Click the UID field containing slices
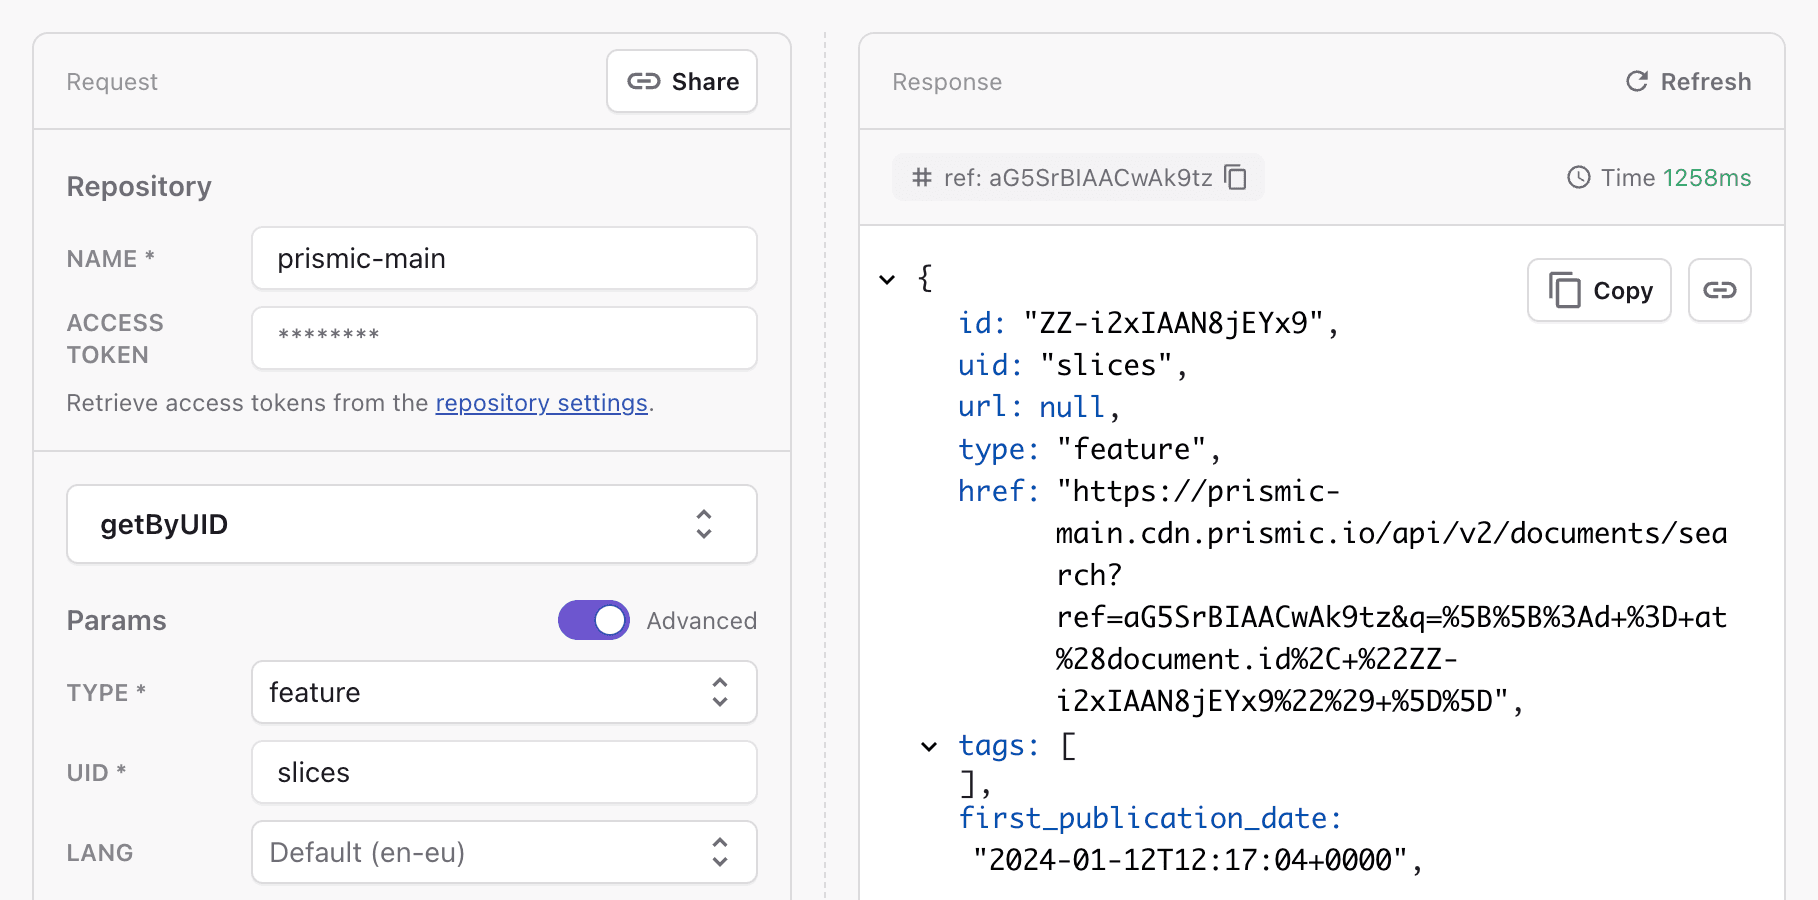Image resolution: width=1818 pixels, height=900 pixels. pyautogui.click(x=503, y=772)
